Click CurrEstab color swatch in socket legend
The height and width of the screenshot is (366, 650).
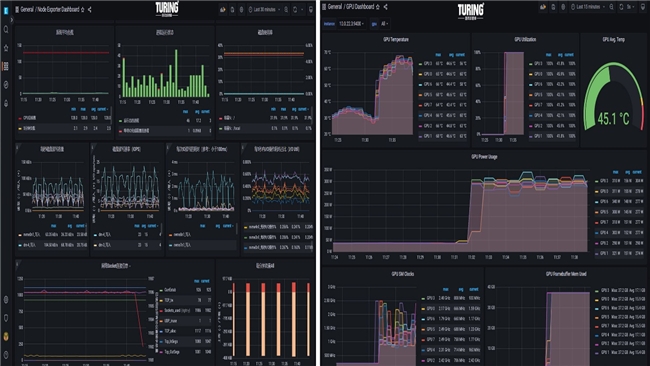click(162, 290)
